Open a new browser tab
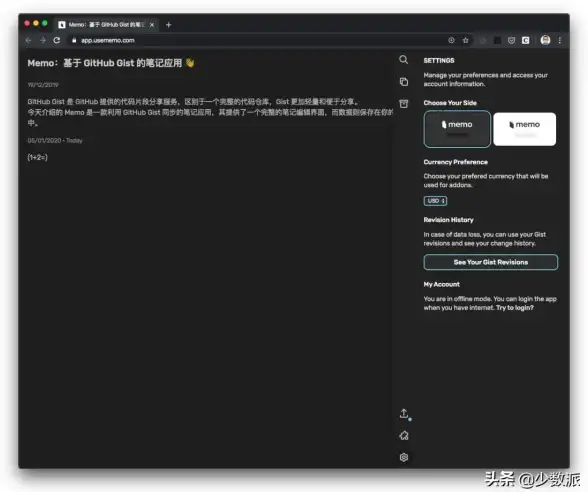Viewport: 588px width, 492px height. coord(168,25)
